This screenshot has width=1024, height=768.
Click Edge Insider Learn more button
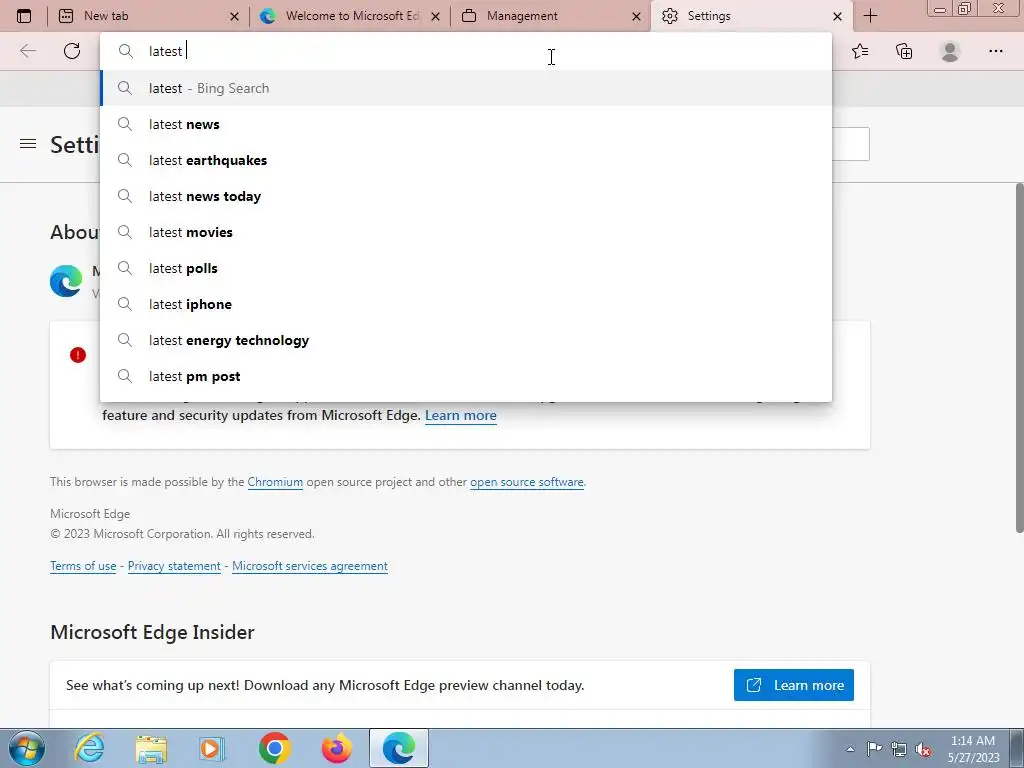(793, 685)
